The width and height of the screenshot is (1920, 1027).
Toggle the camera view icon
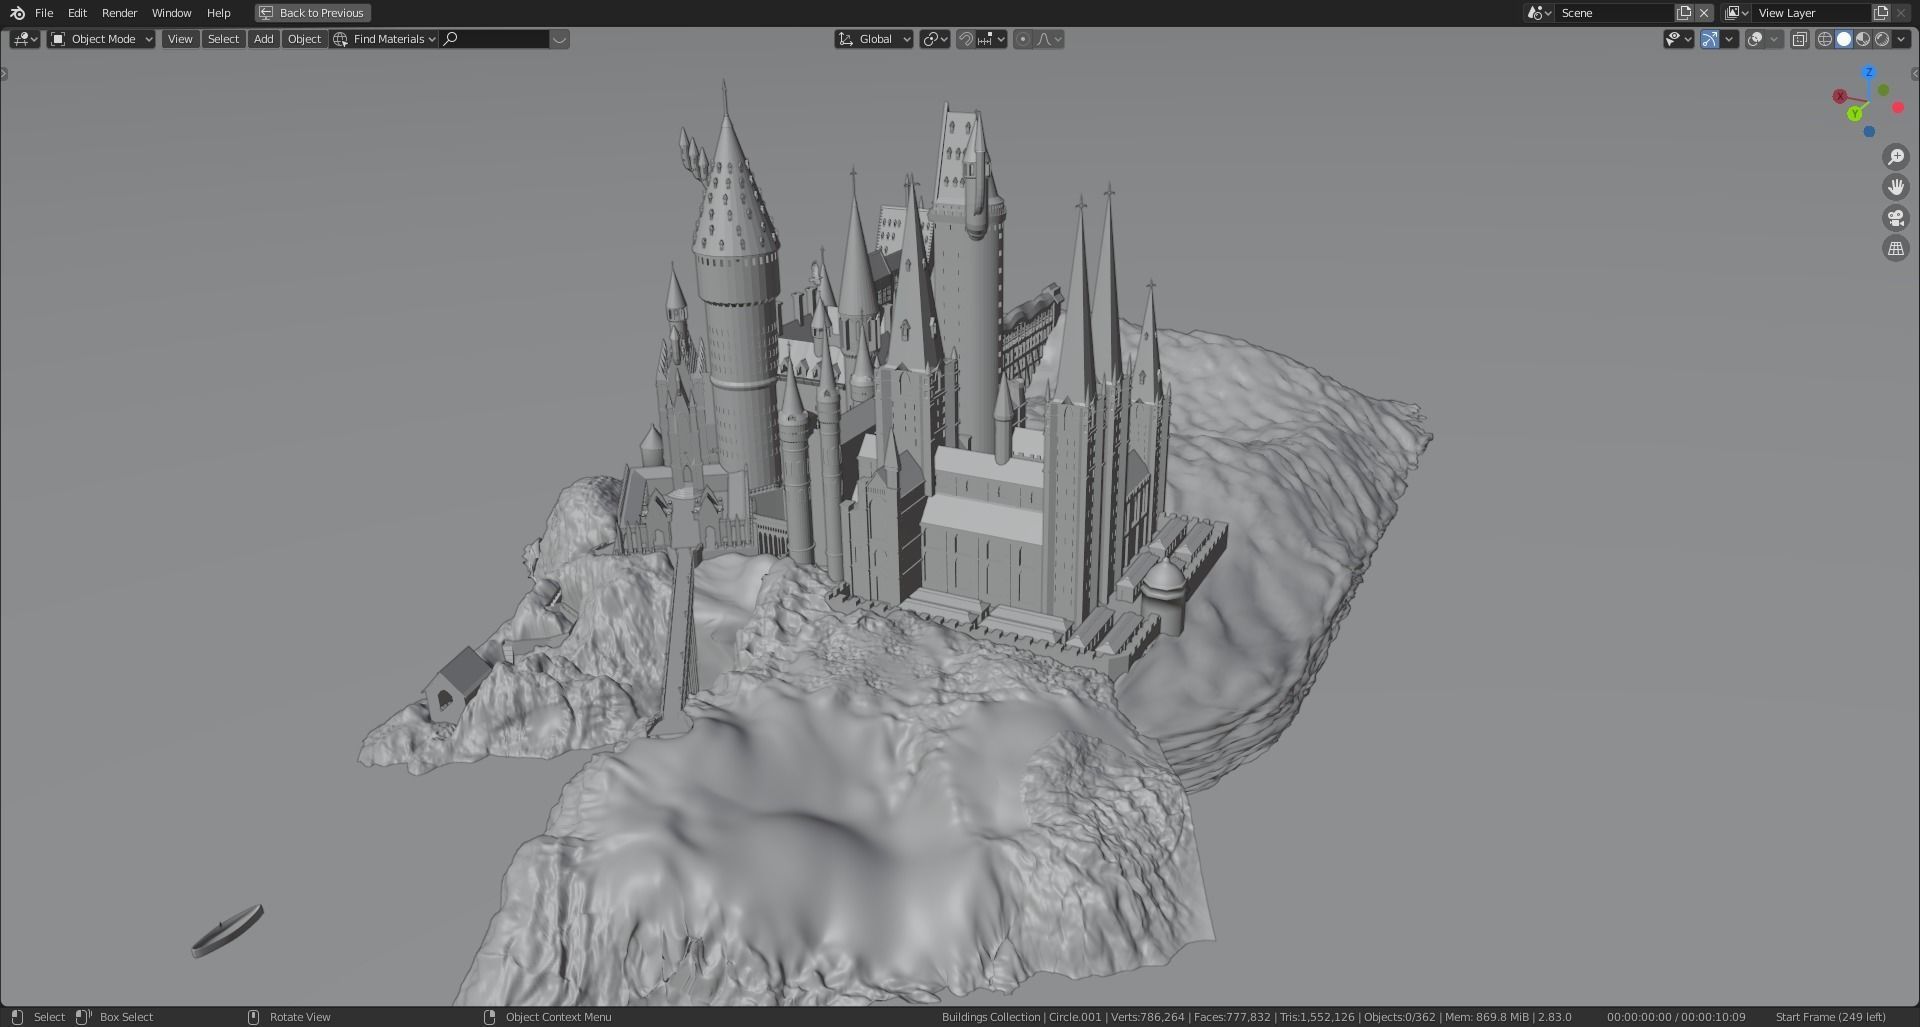(x=1896, y=218)
